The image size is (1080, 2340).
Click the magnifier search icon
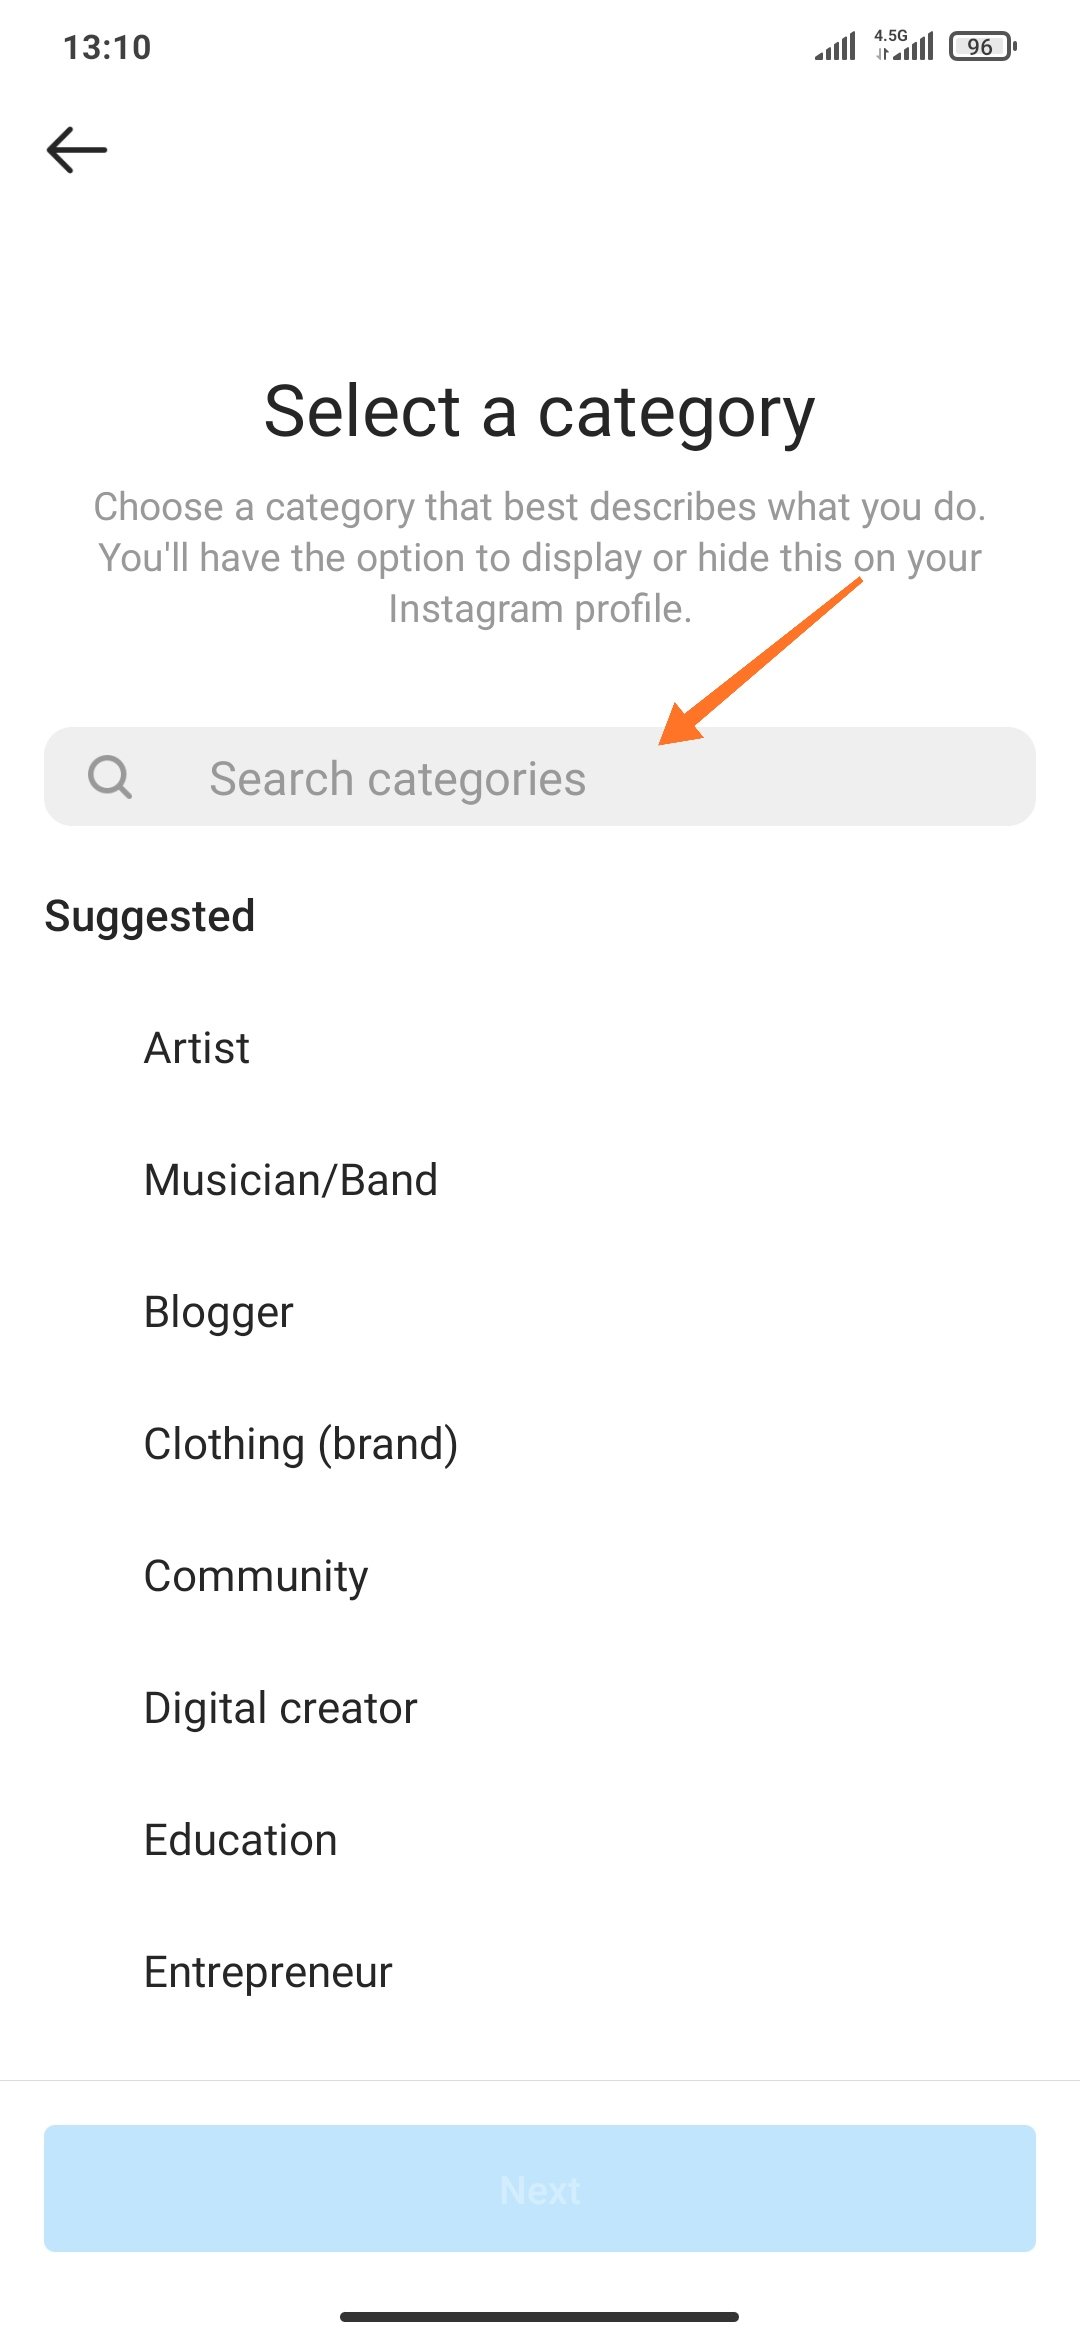[x=110, y=777]
